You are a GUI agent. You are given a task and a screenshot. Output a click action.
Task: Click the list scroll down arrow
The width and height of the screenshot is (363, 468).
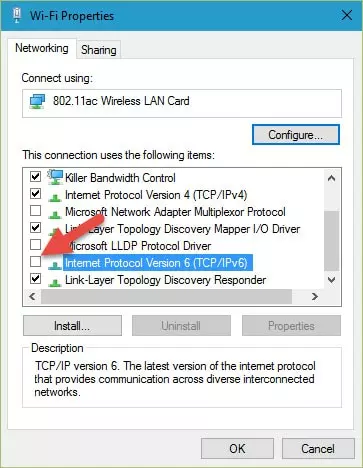[331, 280]
